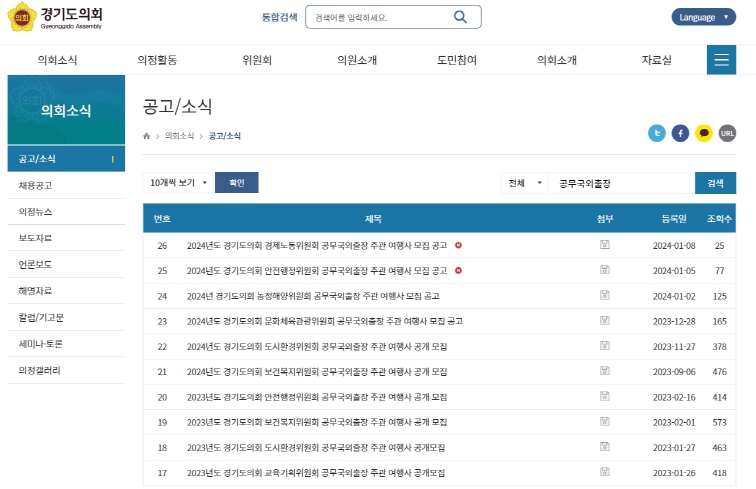Click the 확인 button
Screen dimensions: 756x489
[236, 183]
